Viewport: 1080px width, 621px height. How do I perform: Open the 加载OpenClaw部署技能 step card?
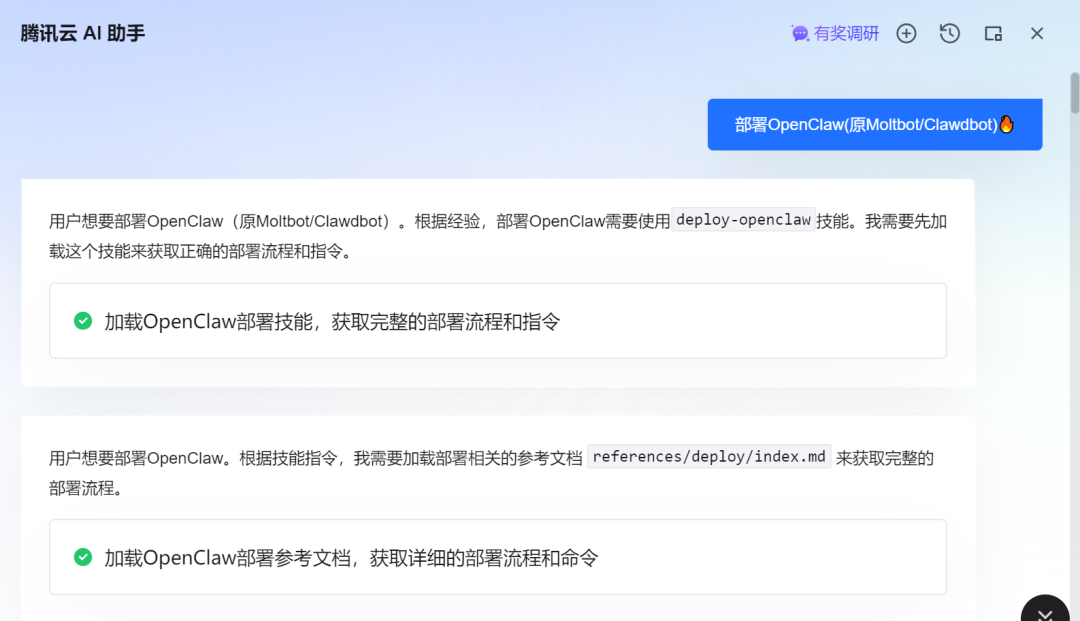[x=498, y=321]
